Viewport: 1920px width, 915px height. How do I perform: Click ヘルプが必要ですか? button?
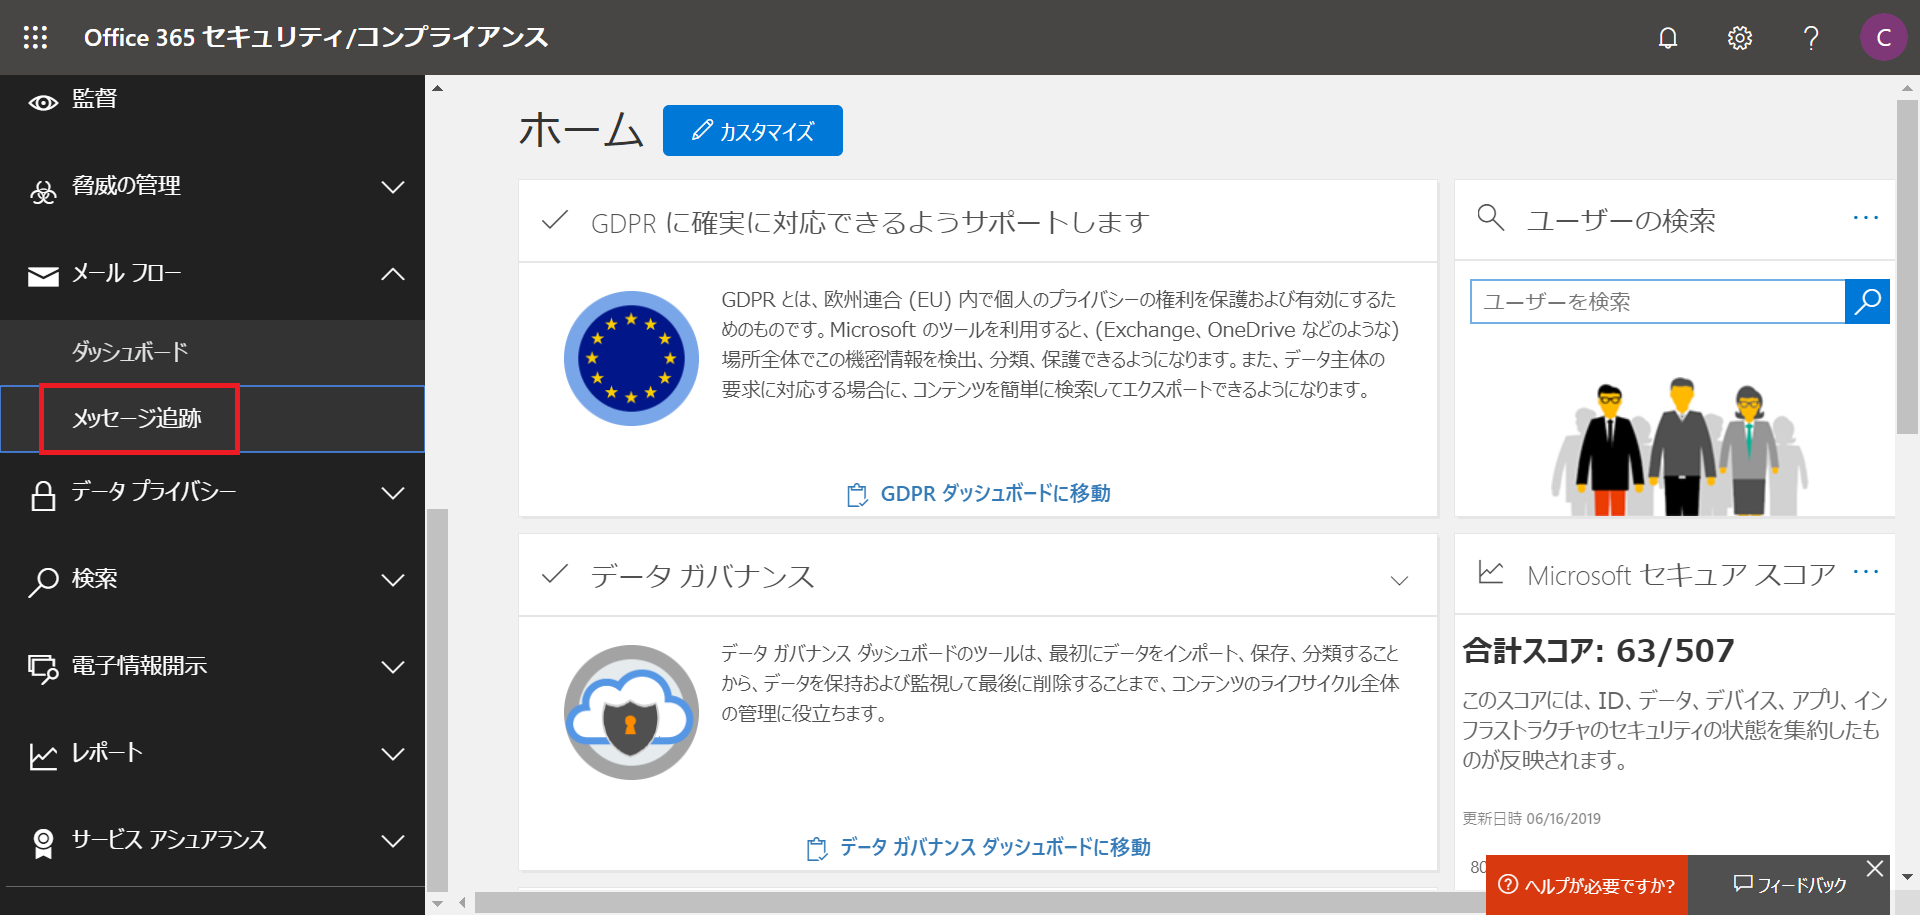[x=1587, y=885]
